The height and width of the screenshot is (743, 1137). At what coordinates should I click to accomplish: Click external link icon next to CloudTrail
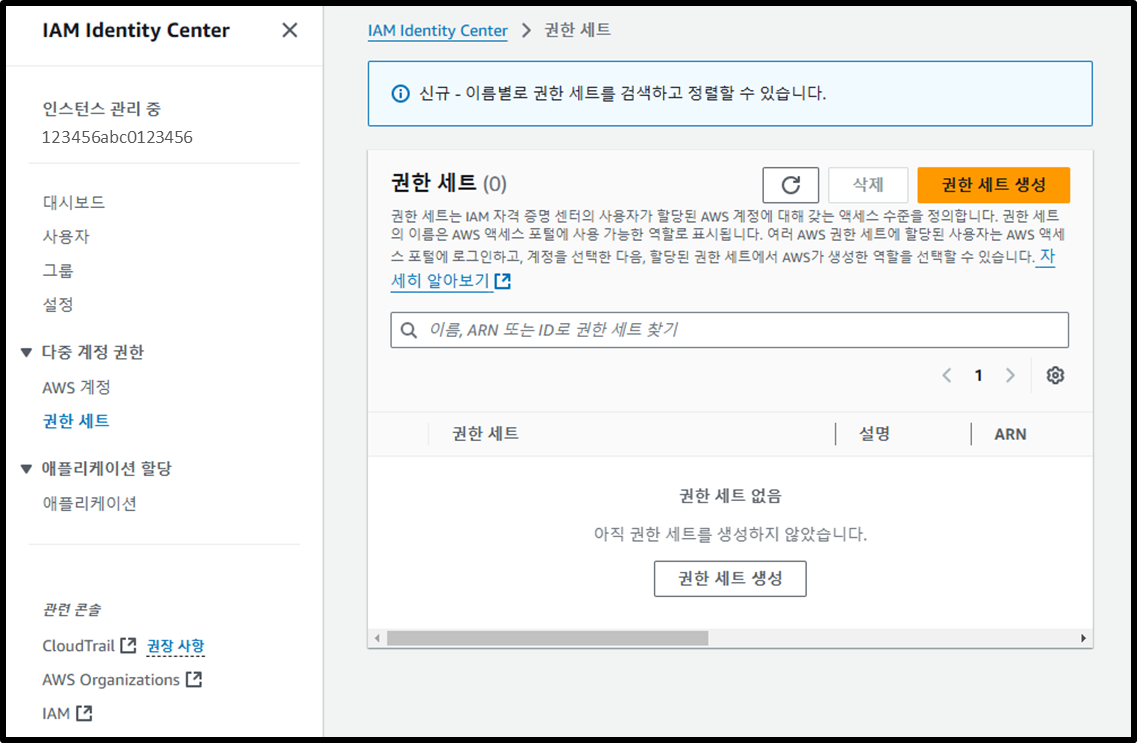(128, 644)
